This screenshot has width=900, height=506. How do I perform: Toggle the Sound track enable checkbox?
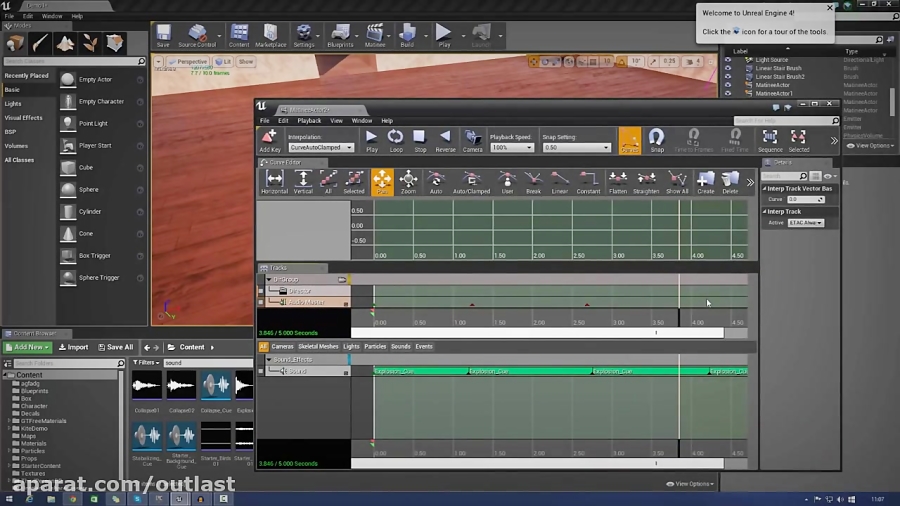coord(261,372)
